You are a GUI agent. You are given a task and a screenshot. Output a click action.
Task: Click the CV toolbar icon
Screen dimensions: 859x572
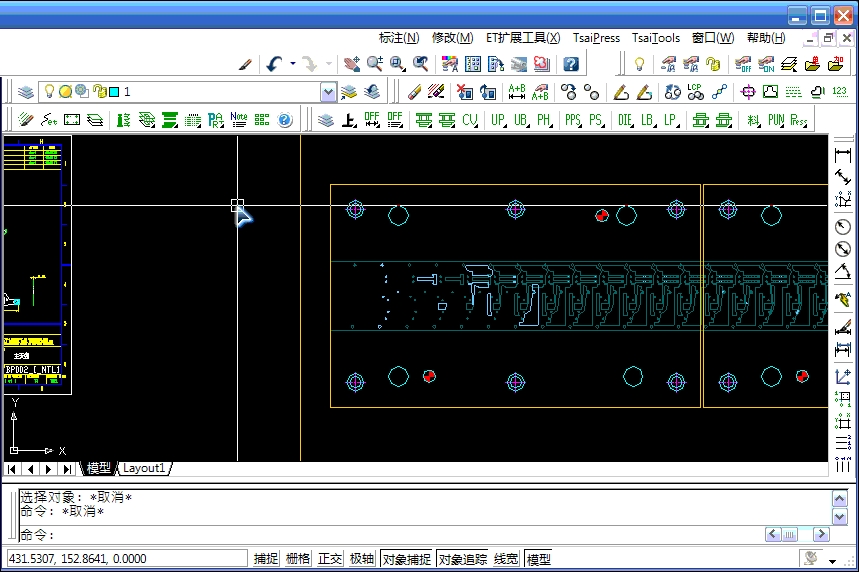click(470, 120)
